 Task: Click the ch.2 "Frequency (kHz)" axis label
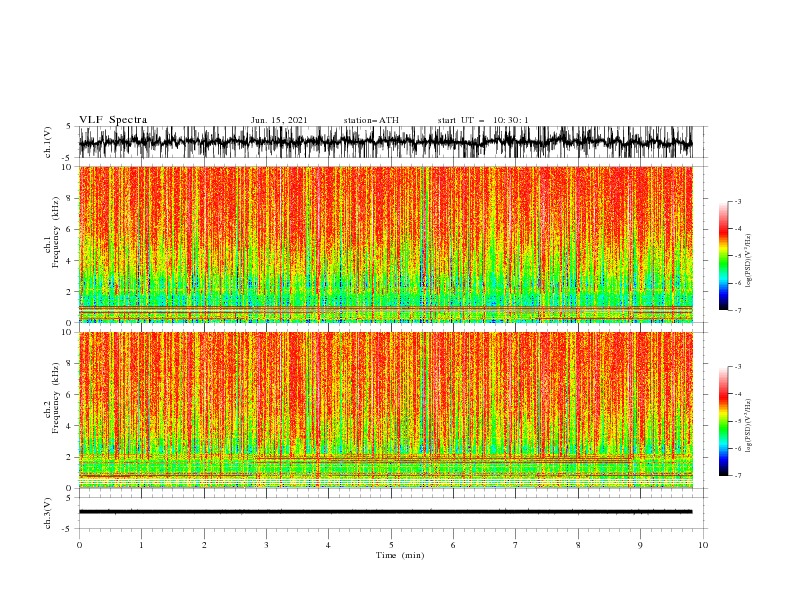(56, 398)
